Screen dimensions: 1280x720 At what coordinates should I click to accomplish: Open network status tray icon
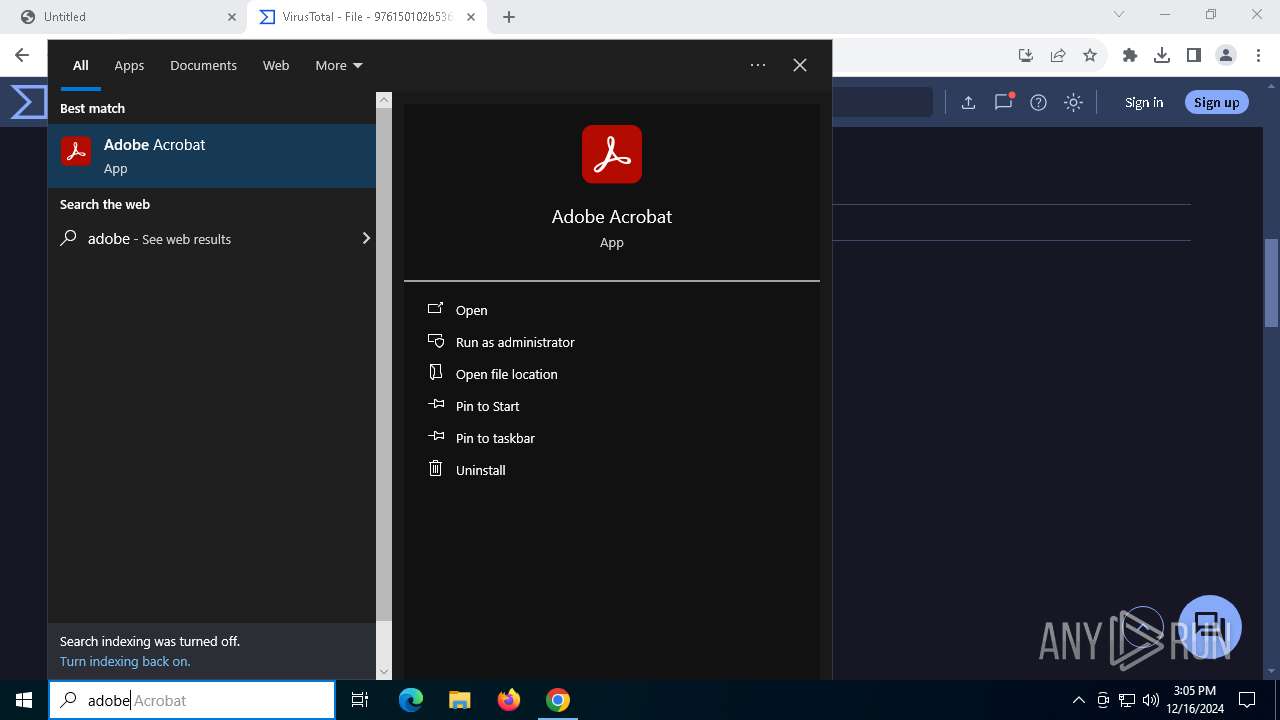(1127, 700)
